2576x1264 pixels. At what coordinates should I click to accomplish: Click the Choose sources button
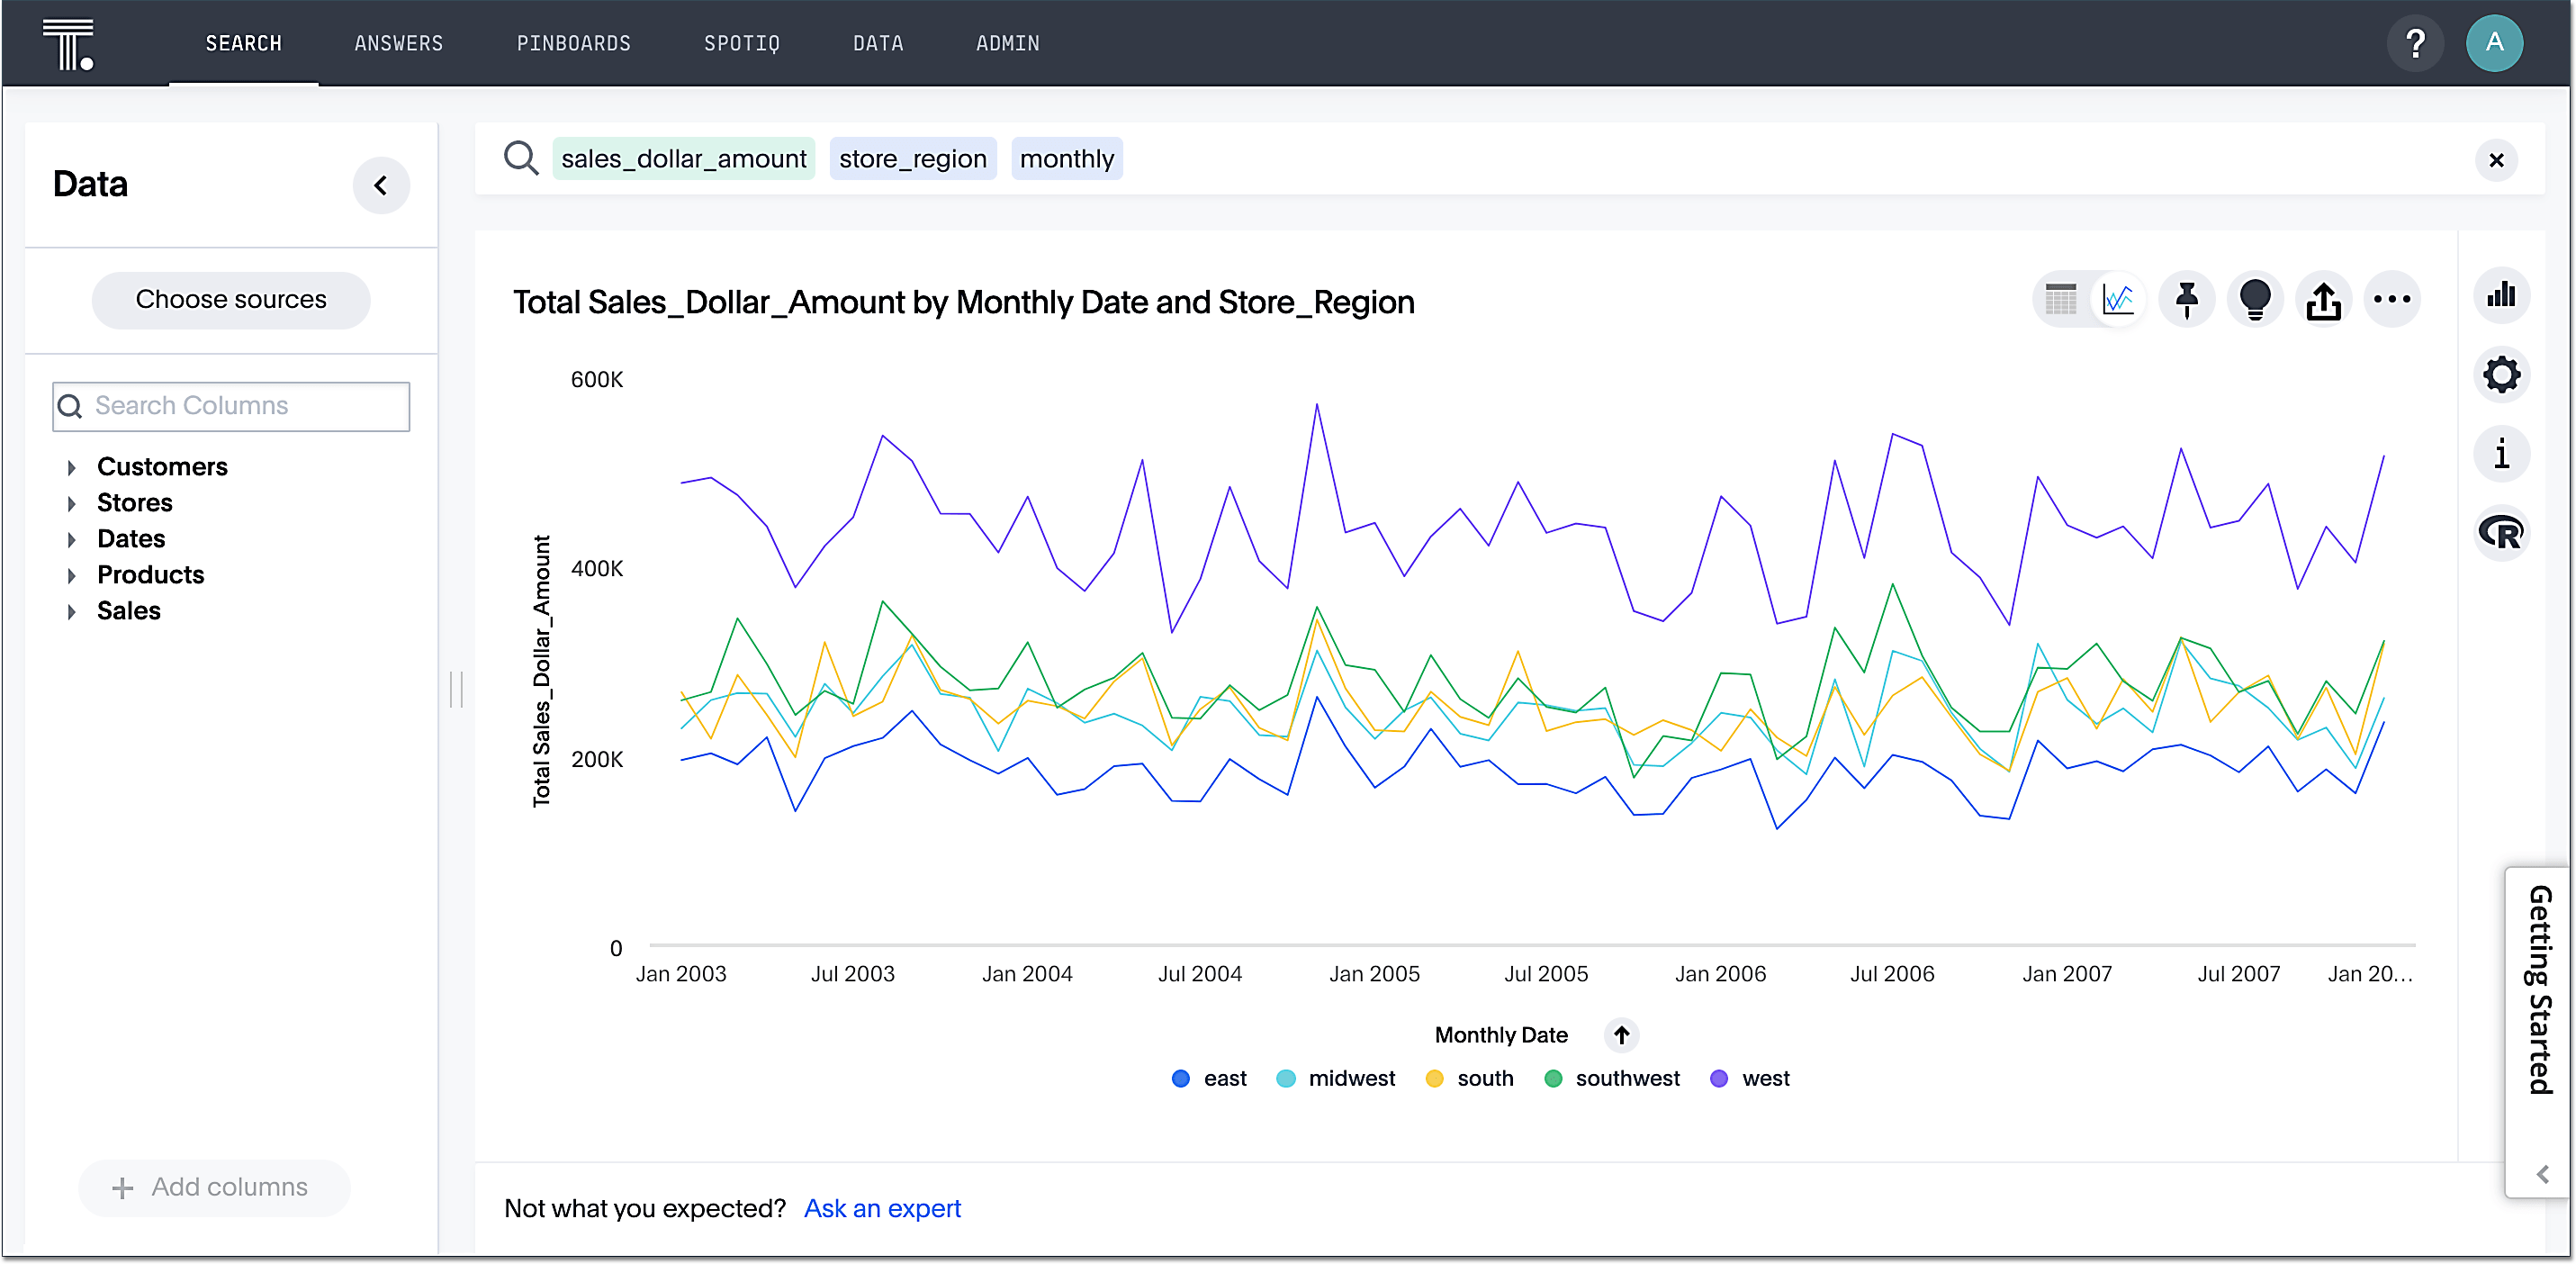(x=231, y=299)
